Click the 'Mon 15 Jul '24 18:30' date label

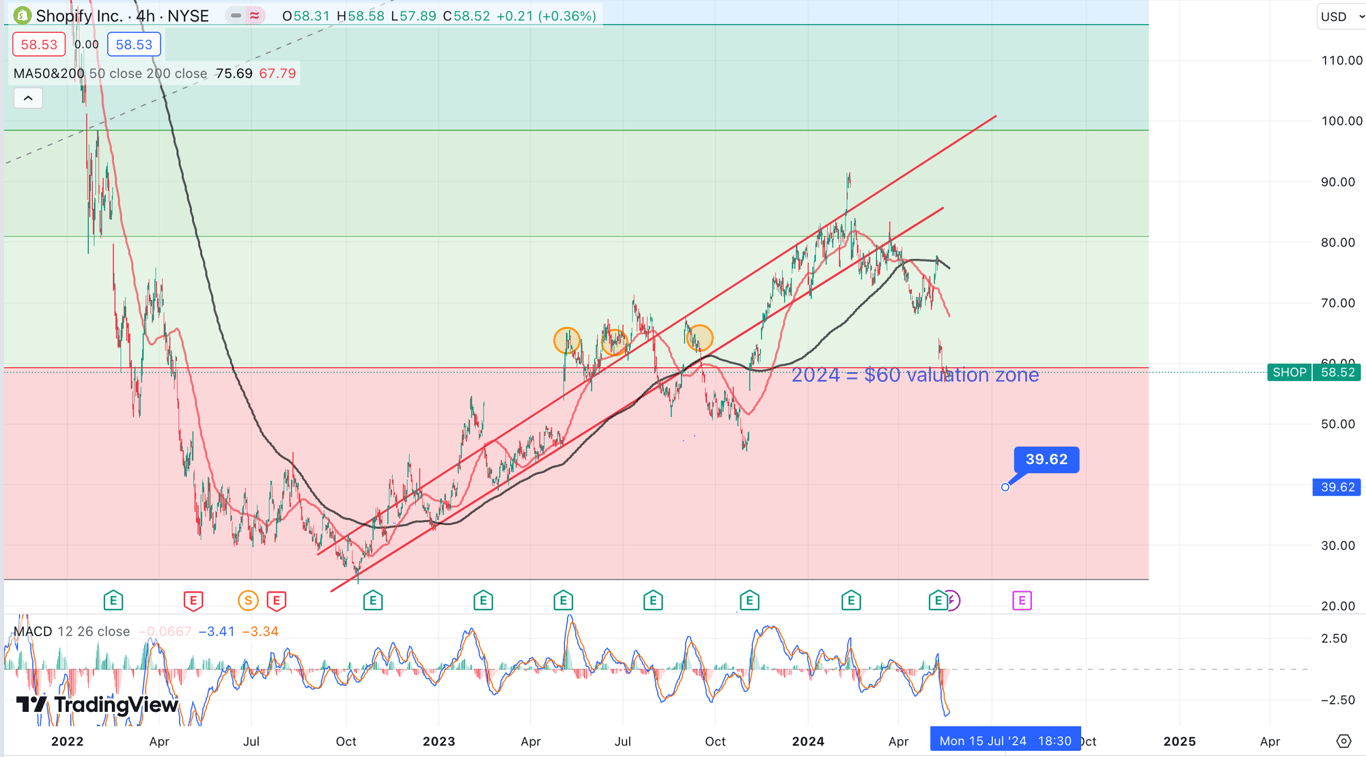pyautogui.click(x=1005, y=741)
